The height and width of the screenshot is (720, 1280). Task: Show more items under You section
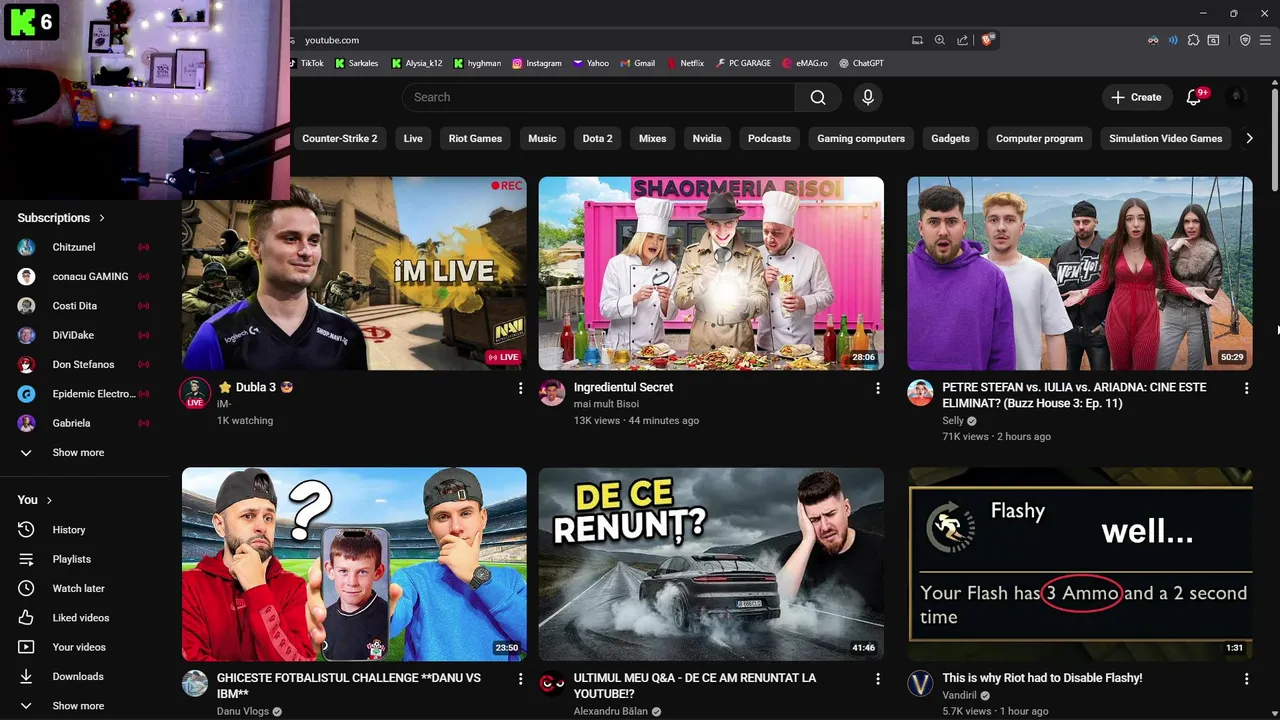(77, 706)
